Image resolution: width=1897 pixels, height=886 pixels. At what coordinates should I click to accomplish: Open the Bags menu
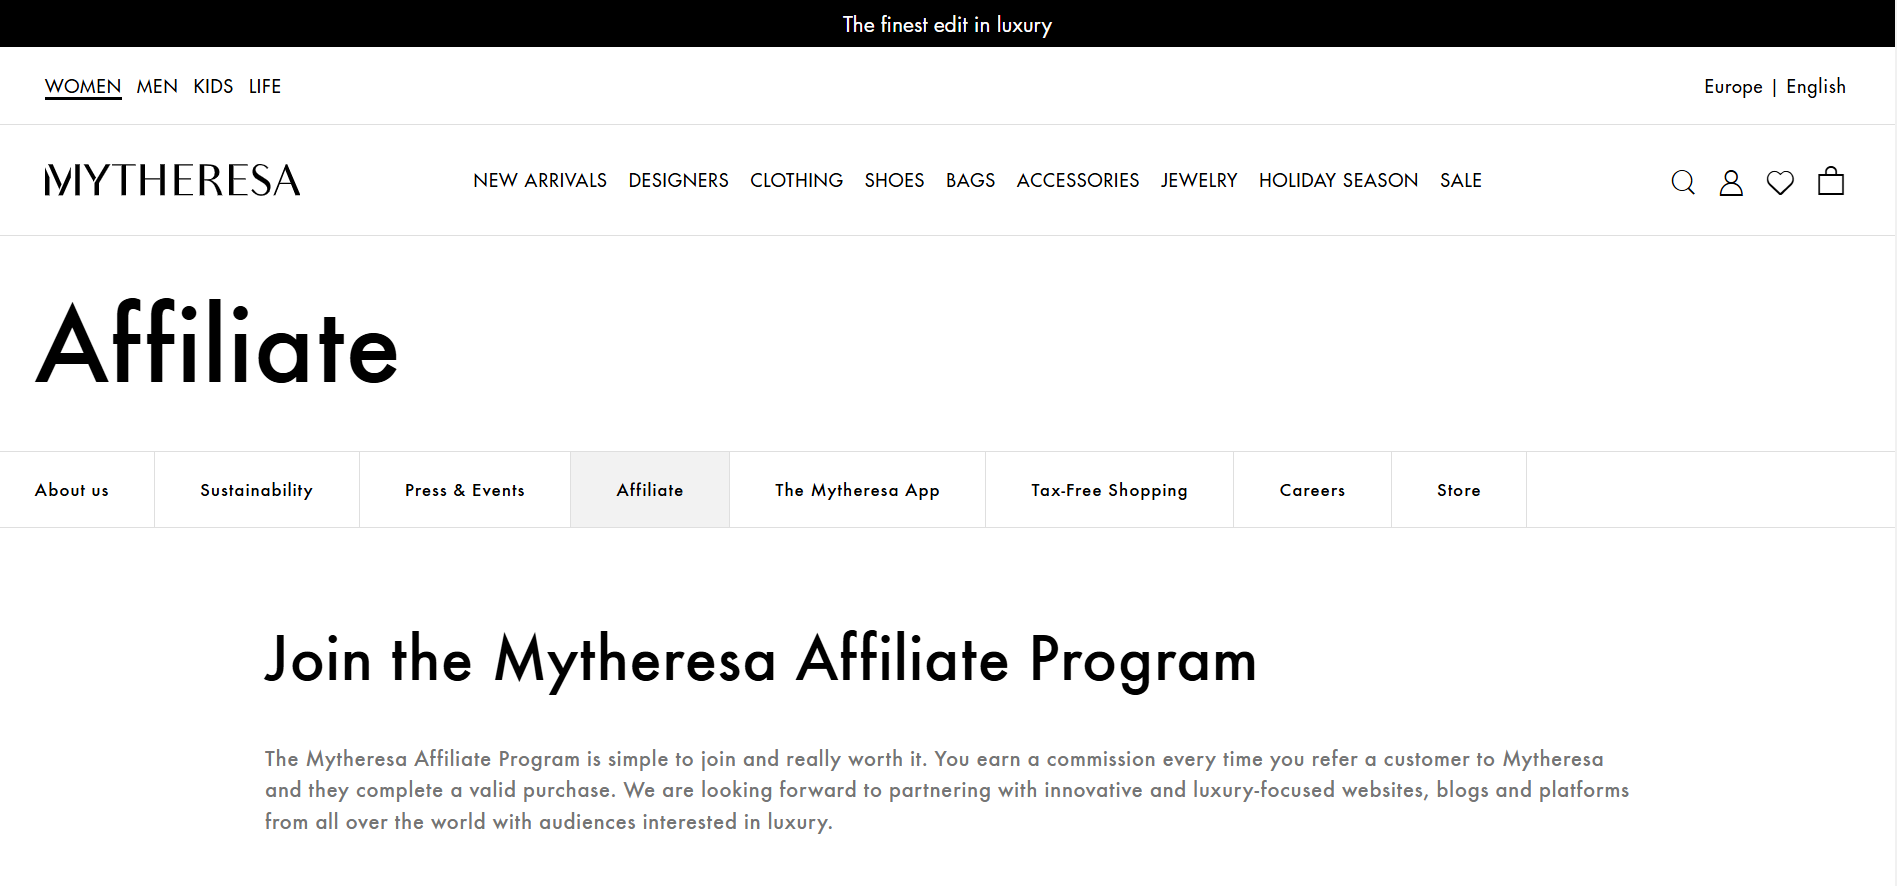pyautogui.click(x=971, y=180)
